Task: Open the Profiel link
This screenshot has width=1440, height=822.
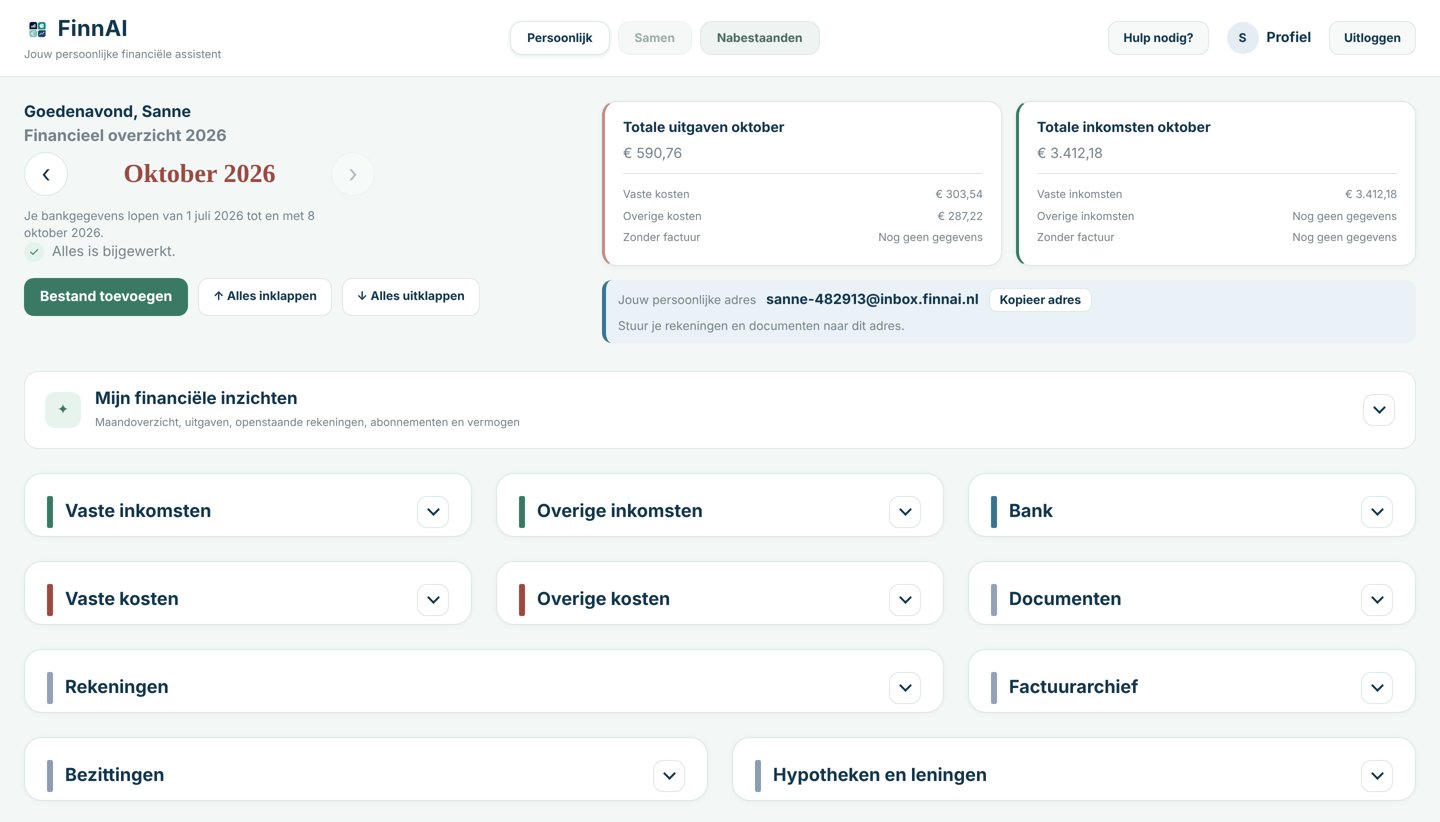Action: point(1288,38)
